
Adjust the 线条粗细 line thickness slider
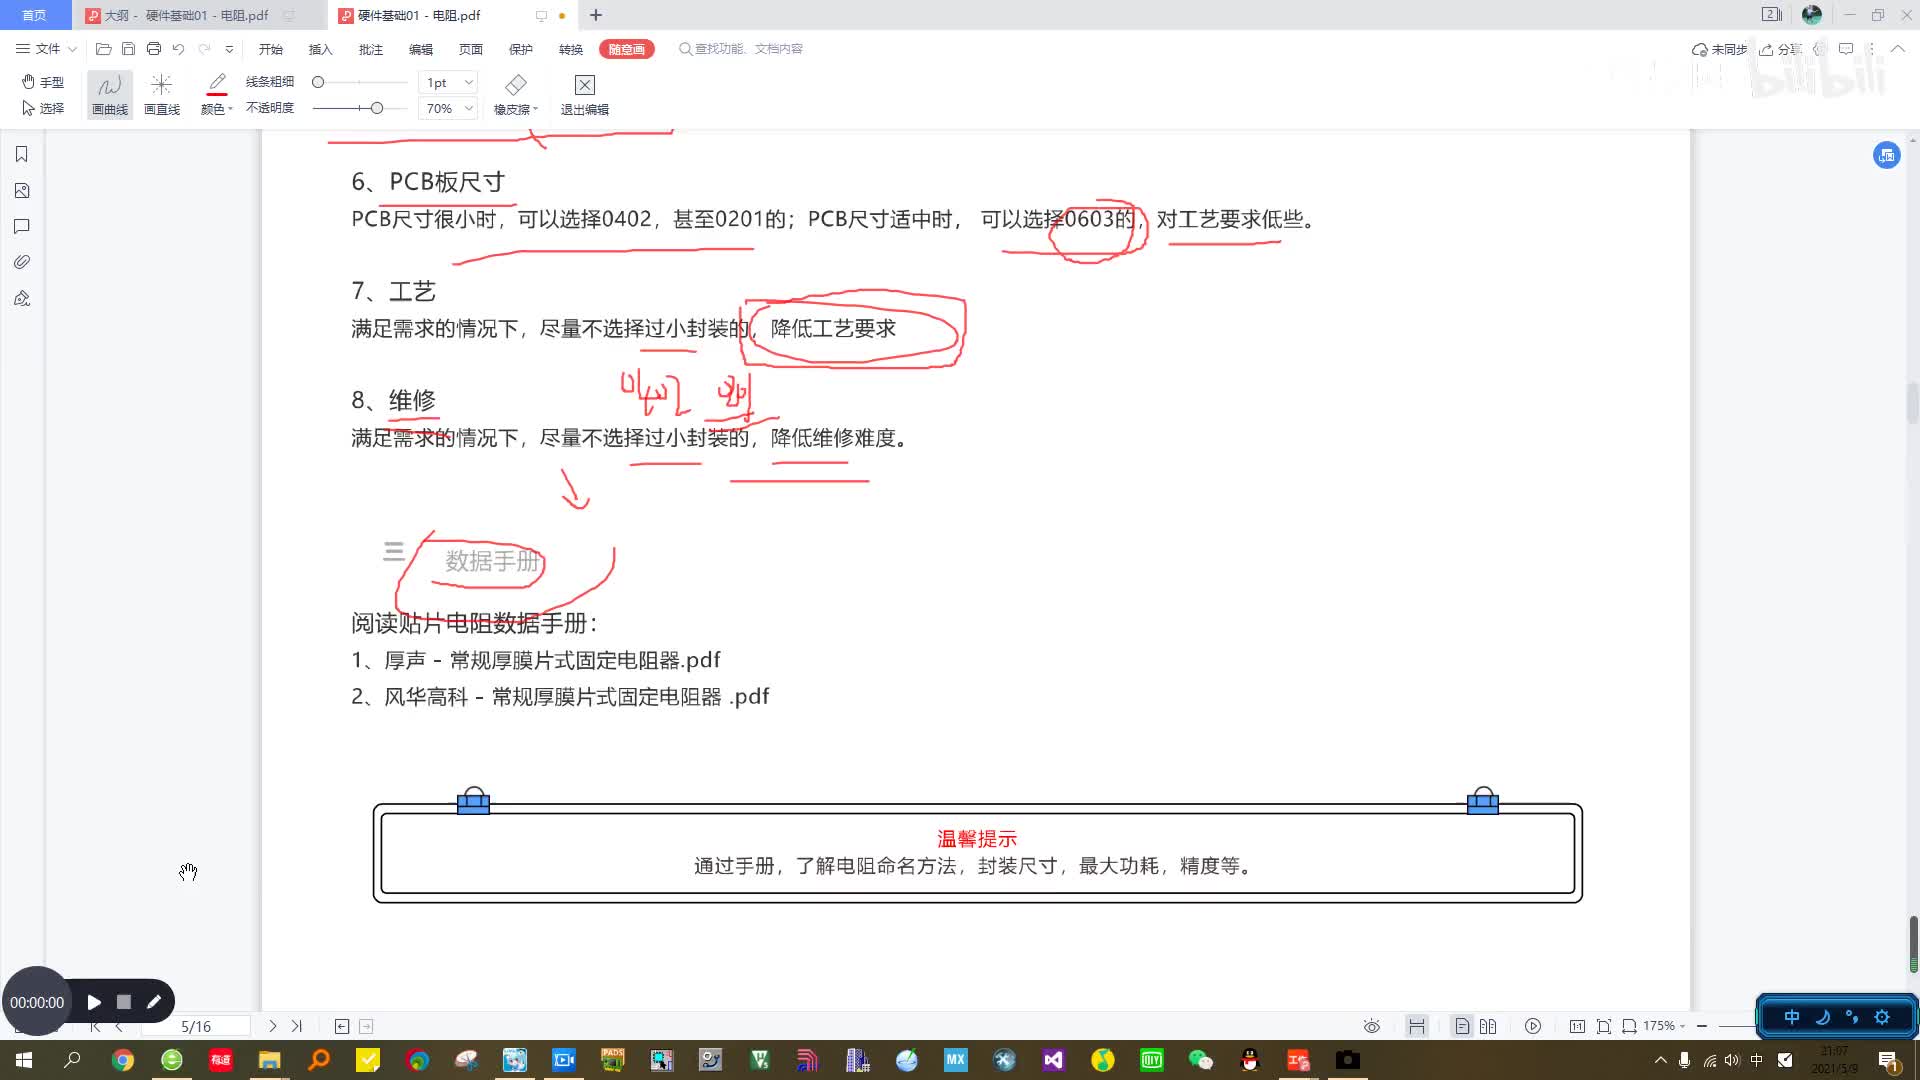point(360,82)
